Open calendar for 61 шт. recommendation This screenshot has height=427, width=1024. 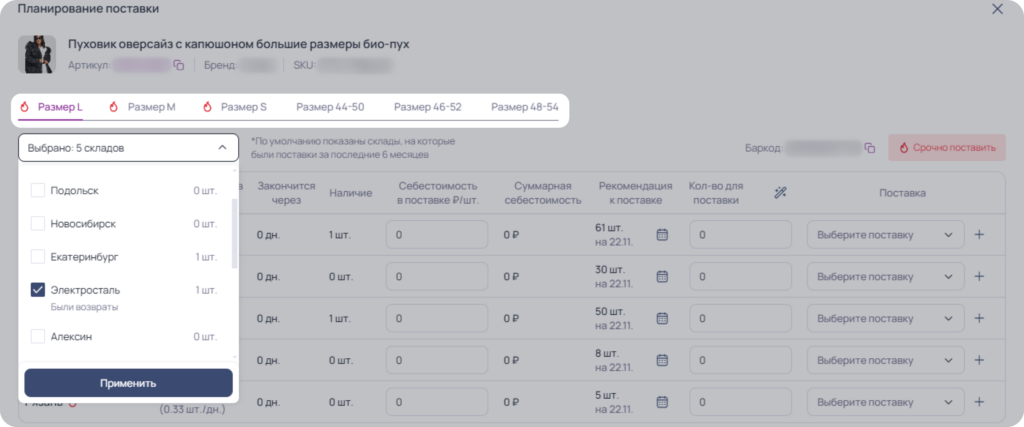click(662, 234)
